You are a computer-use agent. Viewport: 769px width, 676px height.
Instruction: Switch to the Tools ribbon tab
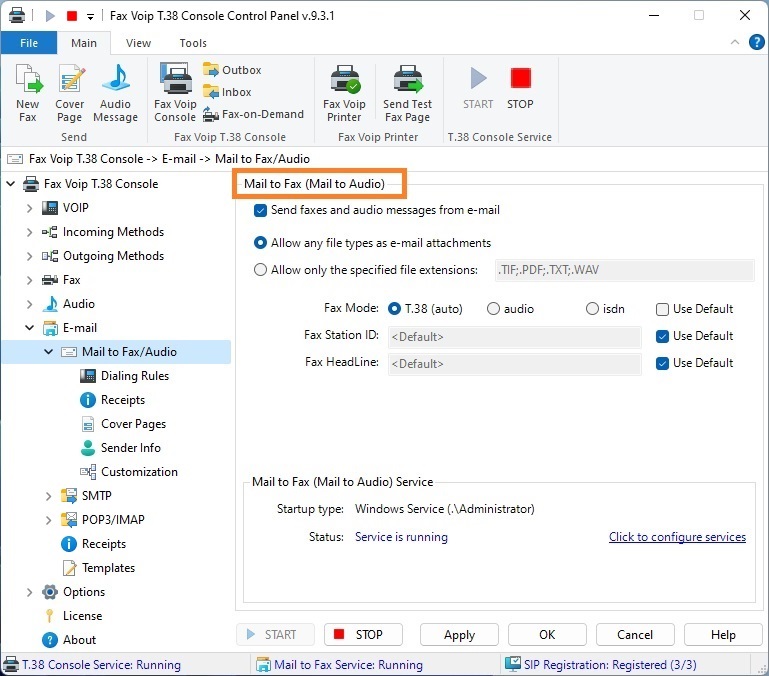[x=193, y=43]
